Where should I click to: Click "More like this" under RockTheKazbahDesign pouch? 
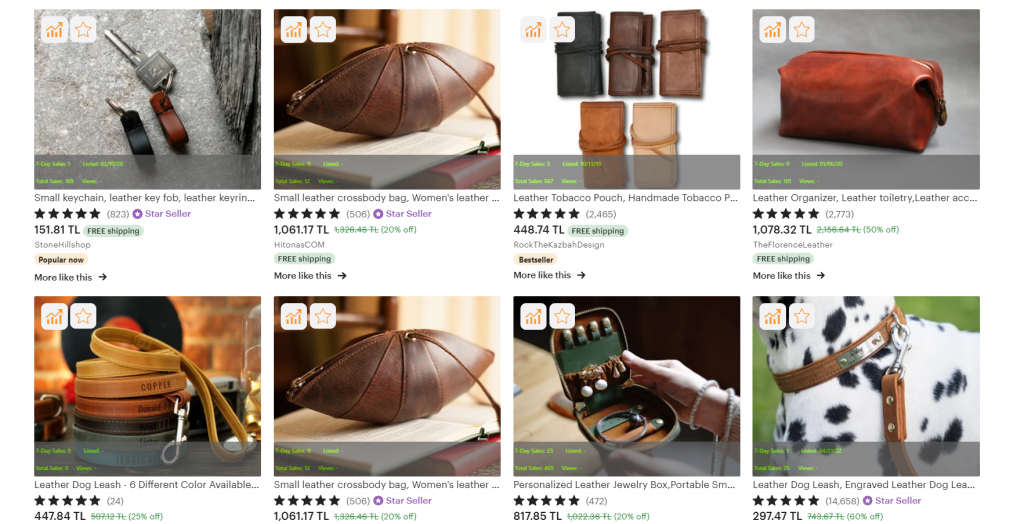(x=550, y=275)
